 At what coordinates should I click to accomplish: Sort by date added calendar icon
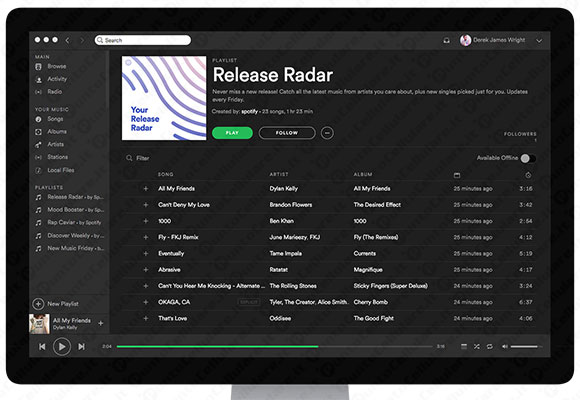tap(457, 175)
